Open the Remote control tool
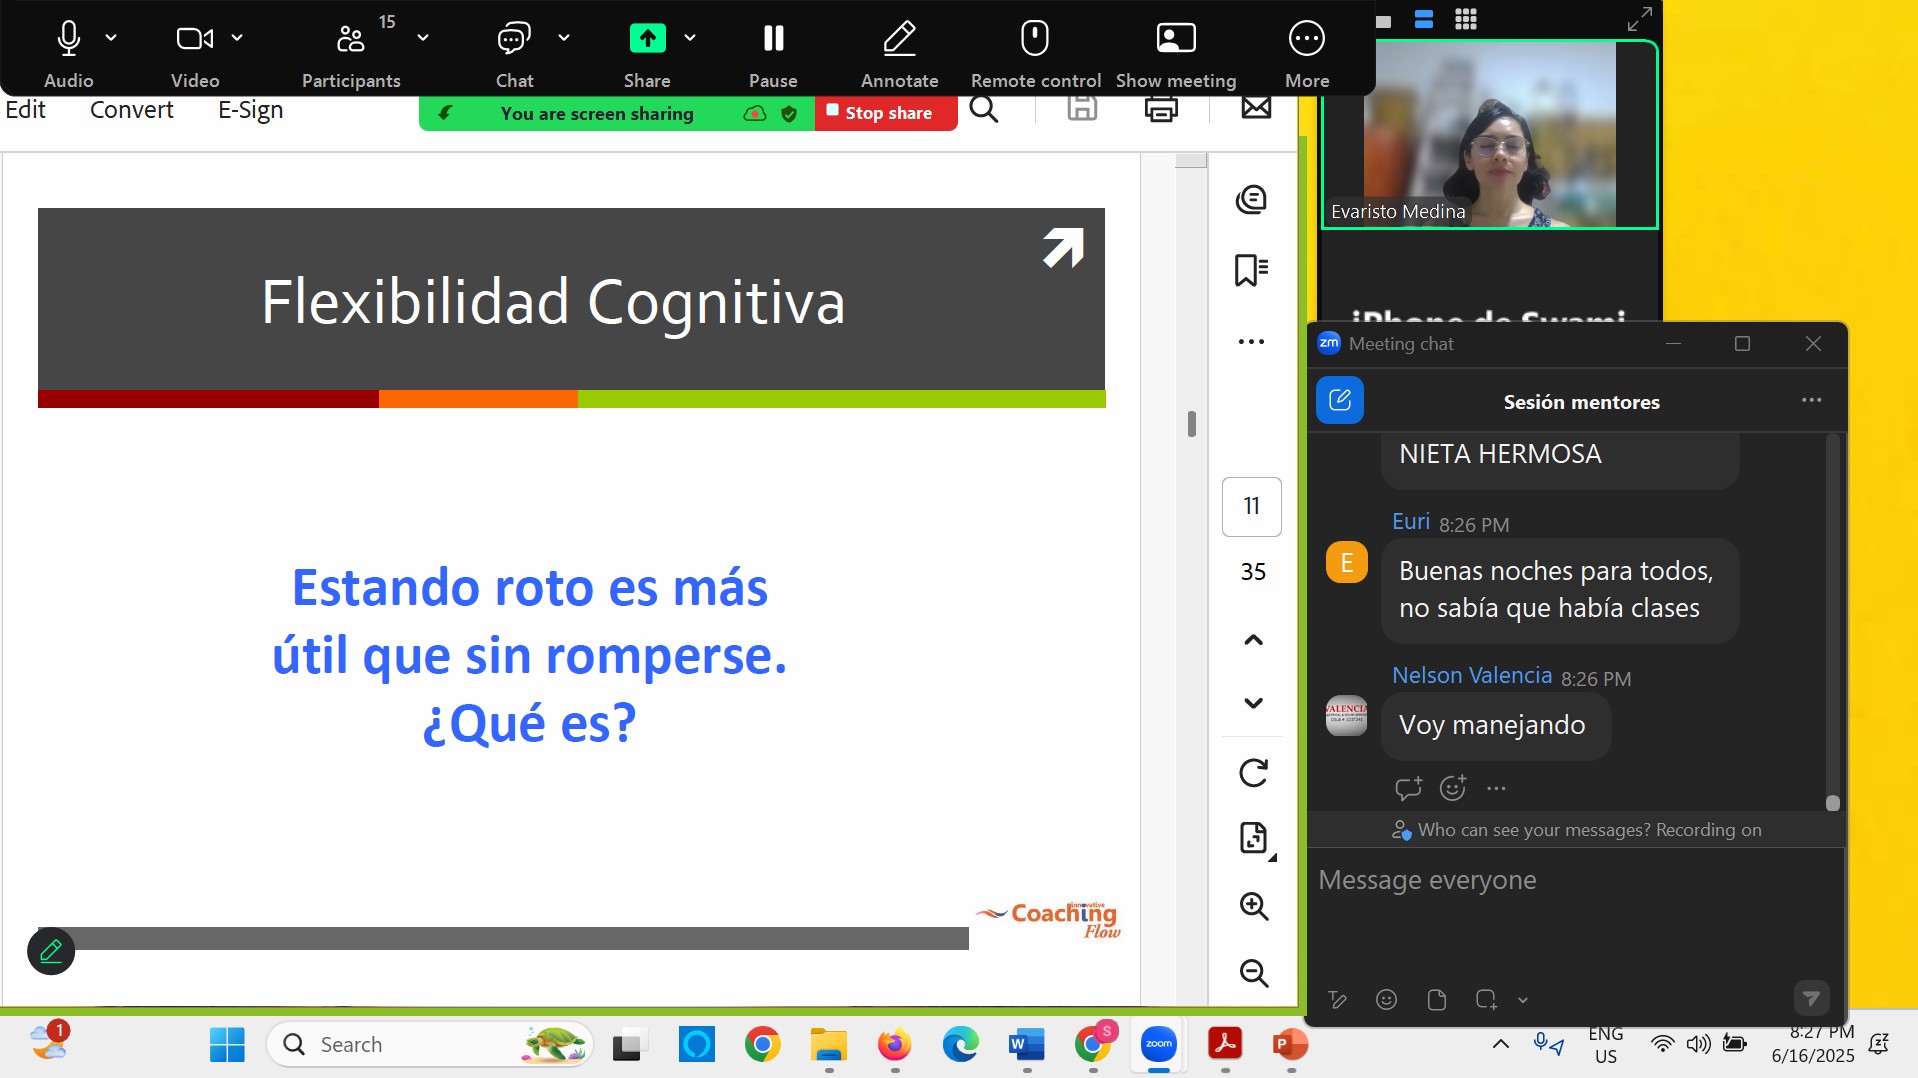Screen dimensions: 1918x1078 [x=1035, y=40]
